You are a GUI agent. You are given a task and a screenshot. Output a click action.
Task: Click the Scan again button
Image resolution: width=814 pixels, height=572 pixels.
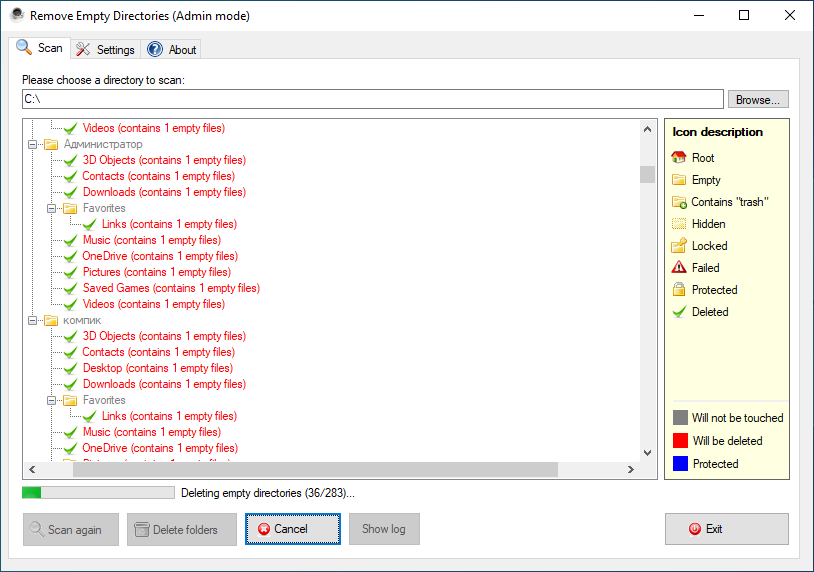pos(71,529)
